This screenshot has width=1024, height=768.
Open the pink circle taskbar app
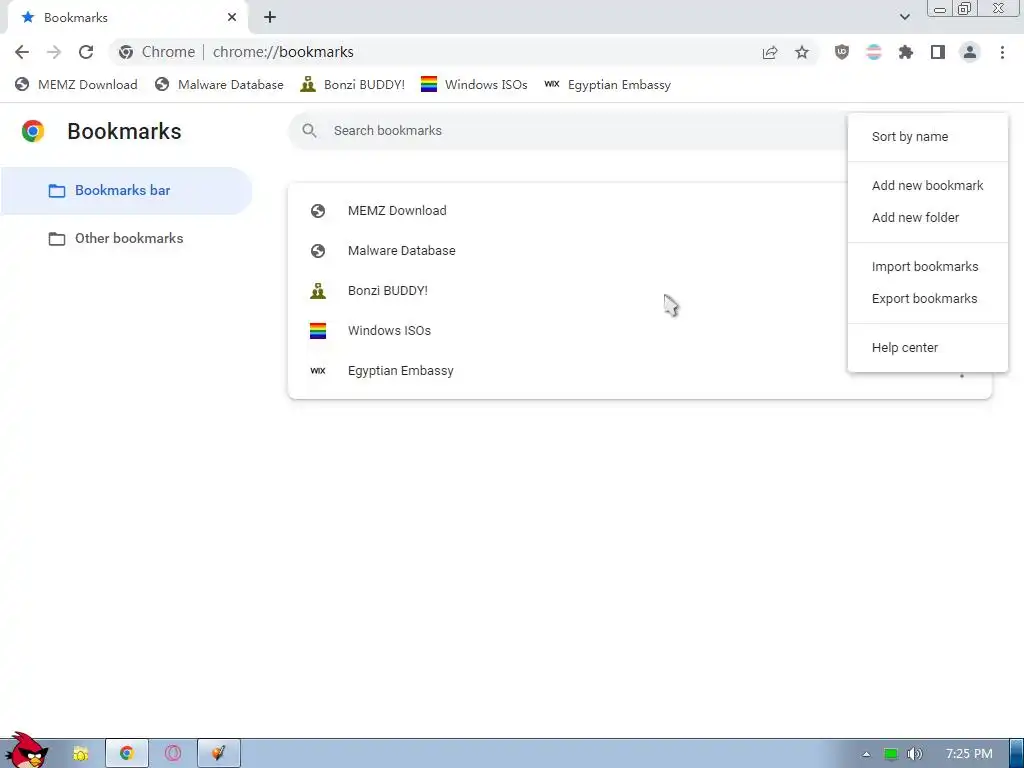[x=173, y=754]
